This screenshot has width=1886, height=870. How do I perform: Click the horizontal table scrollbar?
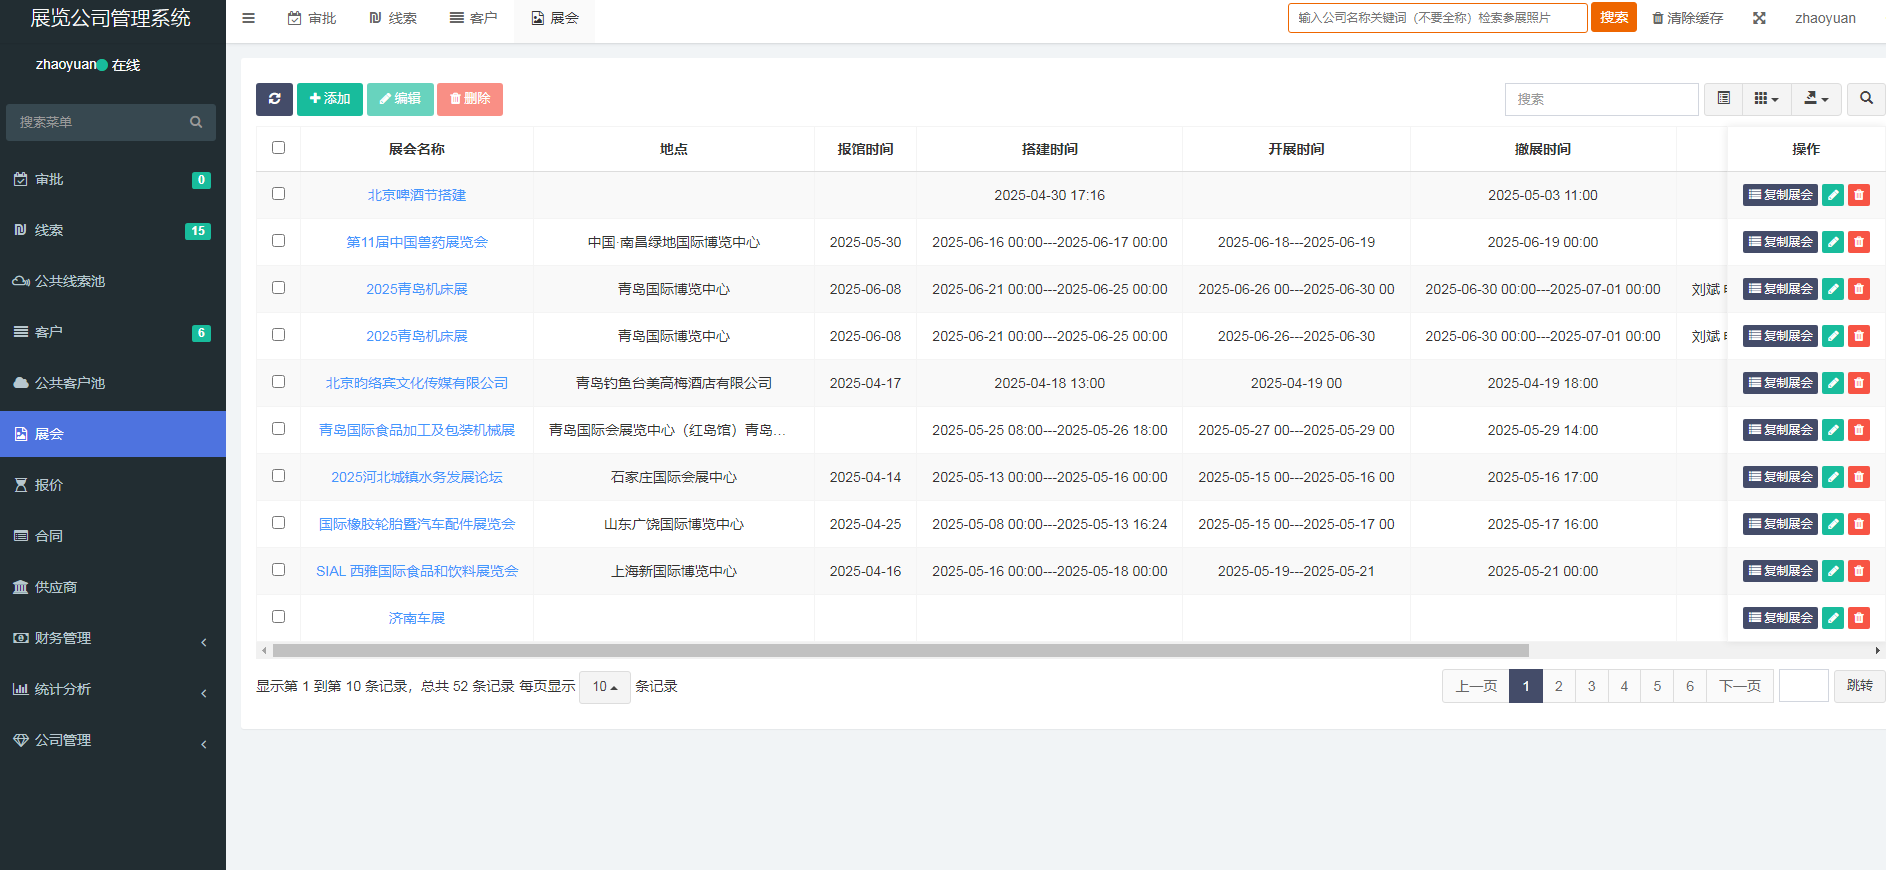click(900, 650)
